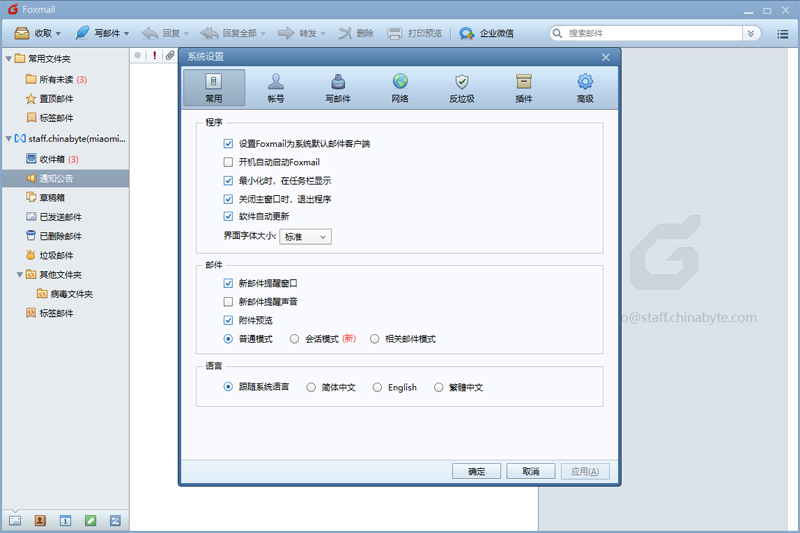Image resolution: width=800 pixels, height=533 pixels.
Task: Open the 插件 (Plugins) settings icon
Action: coord(523,83)
